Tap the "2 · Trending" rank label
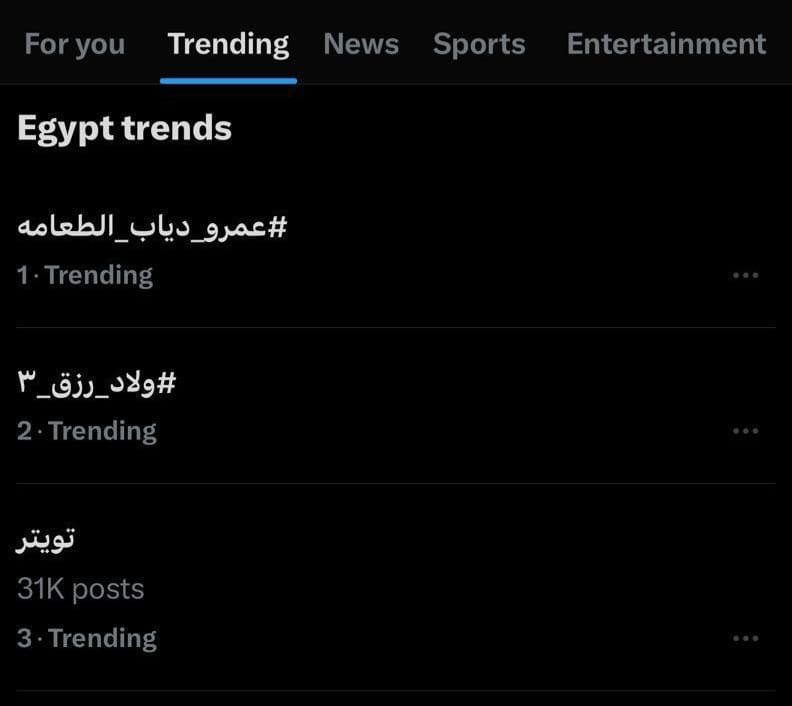This screenshot has height=706, width=792. [x=87, y=431]
